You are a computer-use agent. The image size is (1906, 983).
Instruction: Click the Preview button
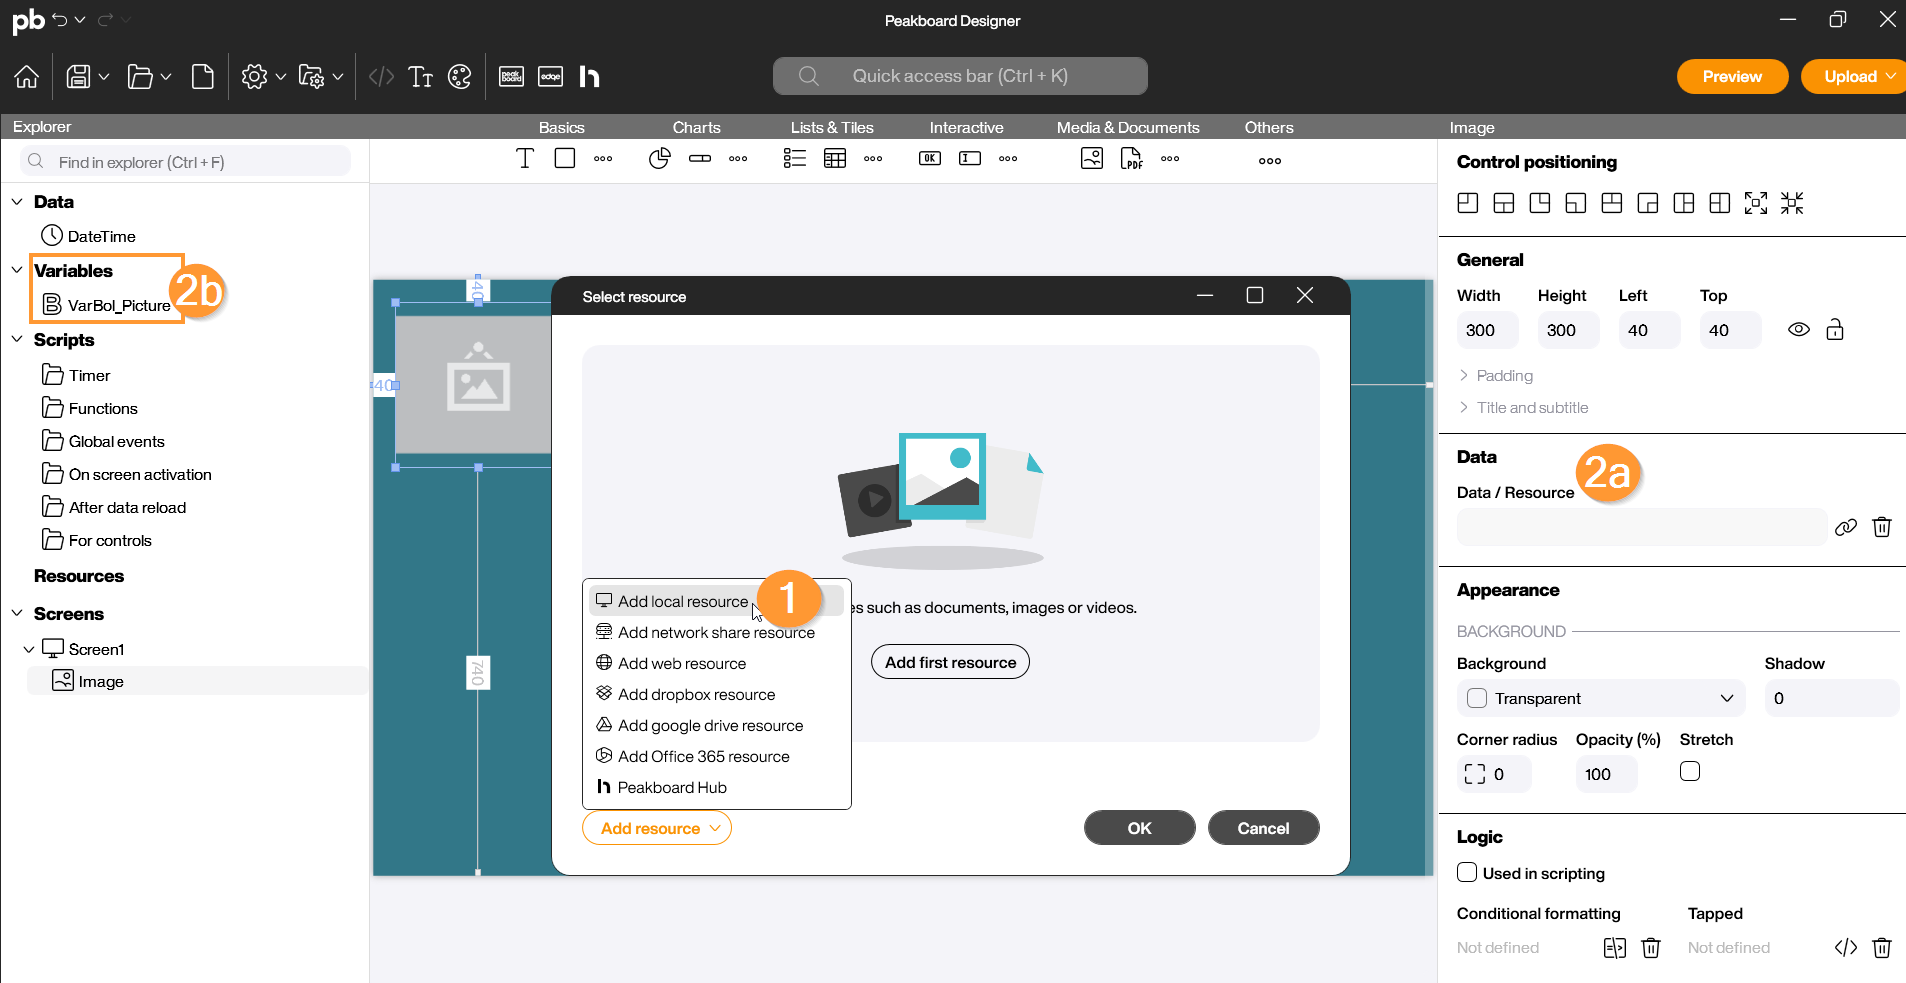(x=1732, y=77)
